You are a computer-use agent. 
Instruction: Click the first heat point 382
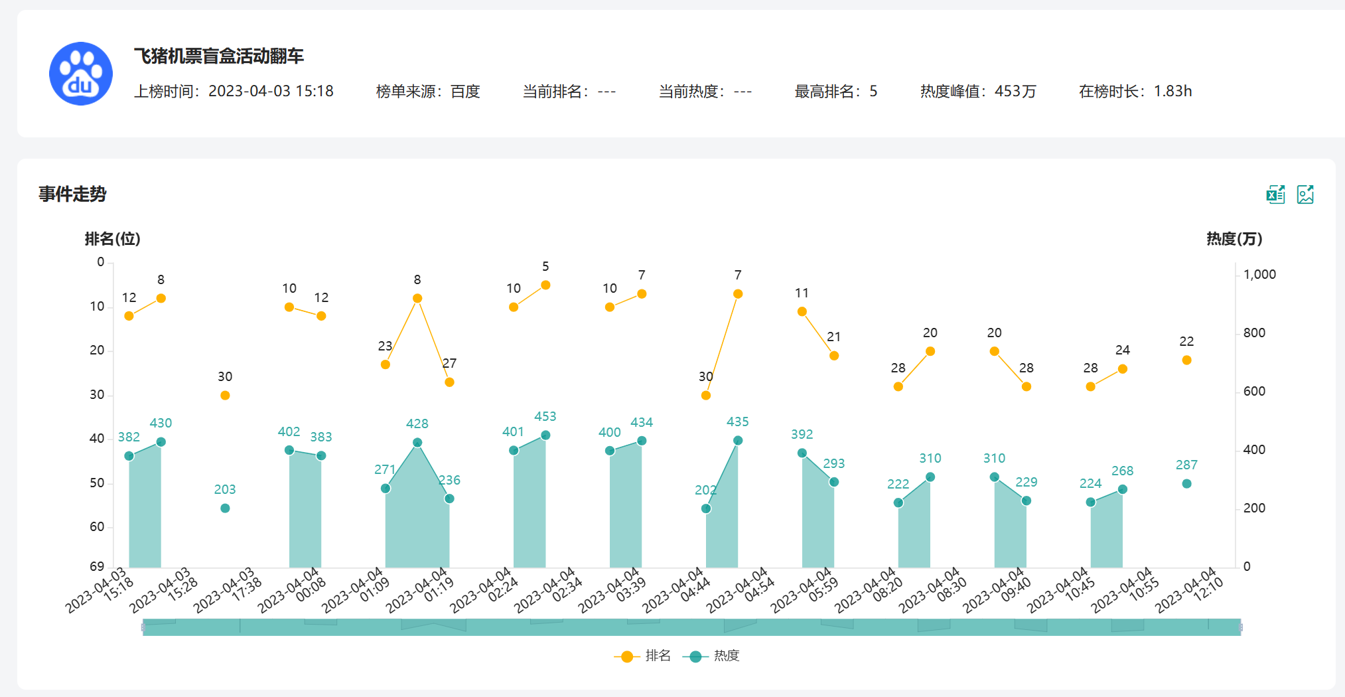pyautogui.click(x=129, y=456)
